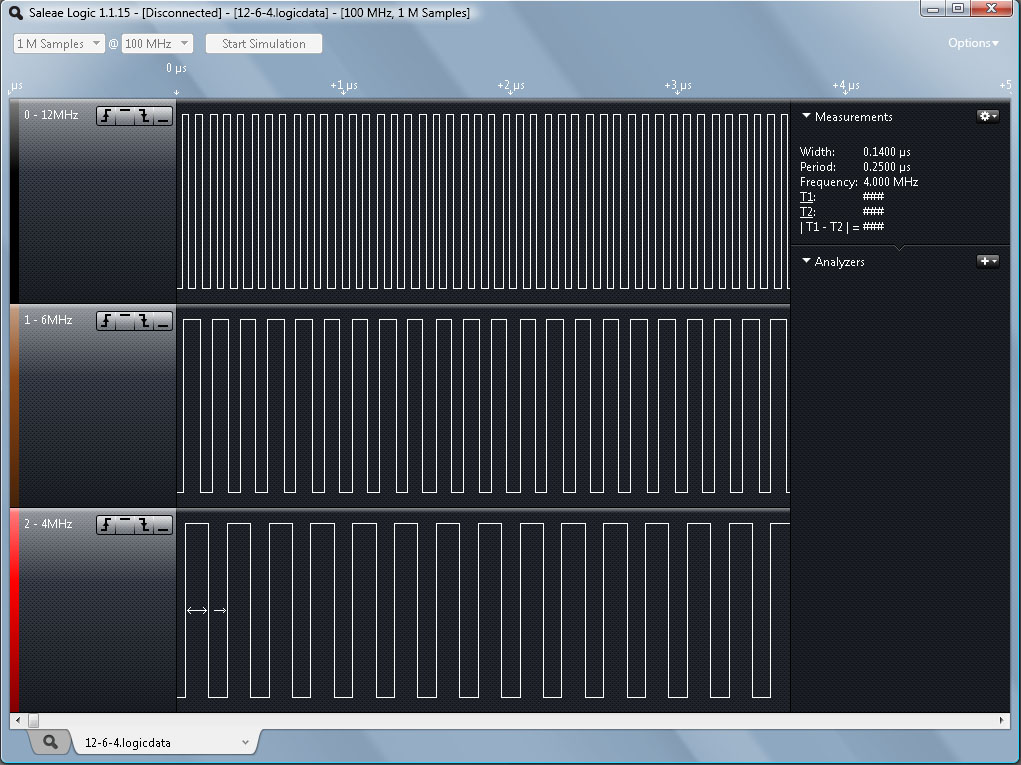Open the Measurements gear settings
This screenshot has width=1021, height=765.
pyautogui.click(x=988, y=116)
